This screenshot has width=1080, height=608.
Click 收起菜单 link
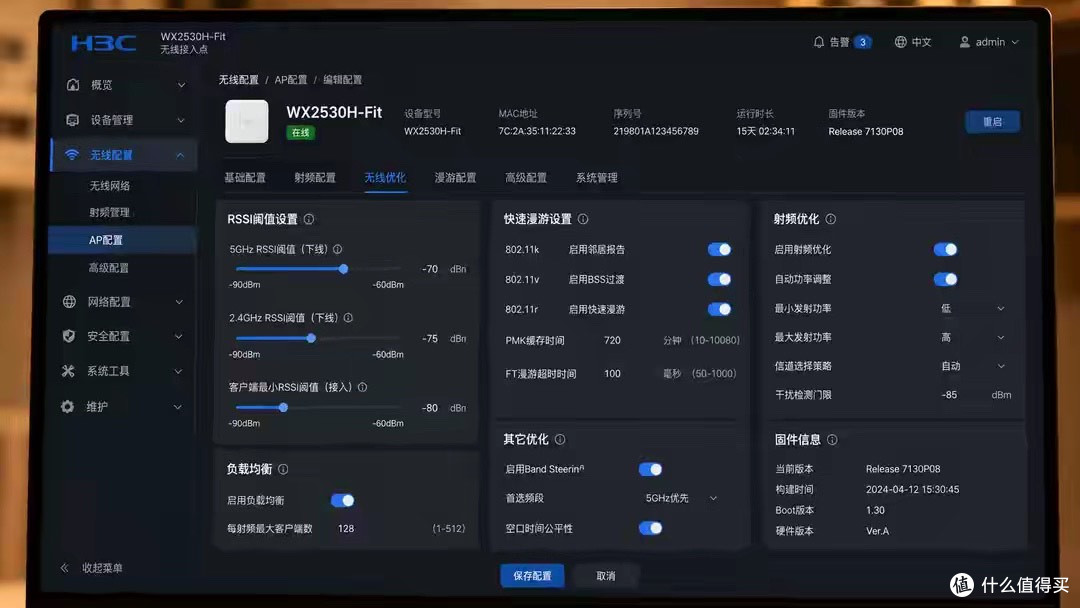(x=103, y=568)
